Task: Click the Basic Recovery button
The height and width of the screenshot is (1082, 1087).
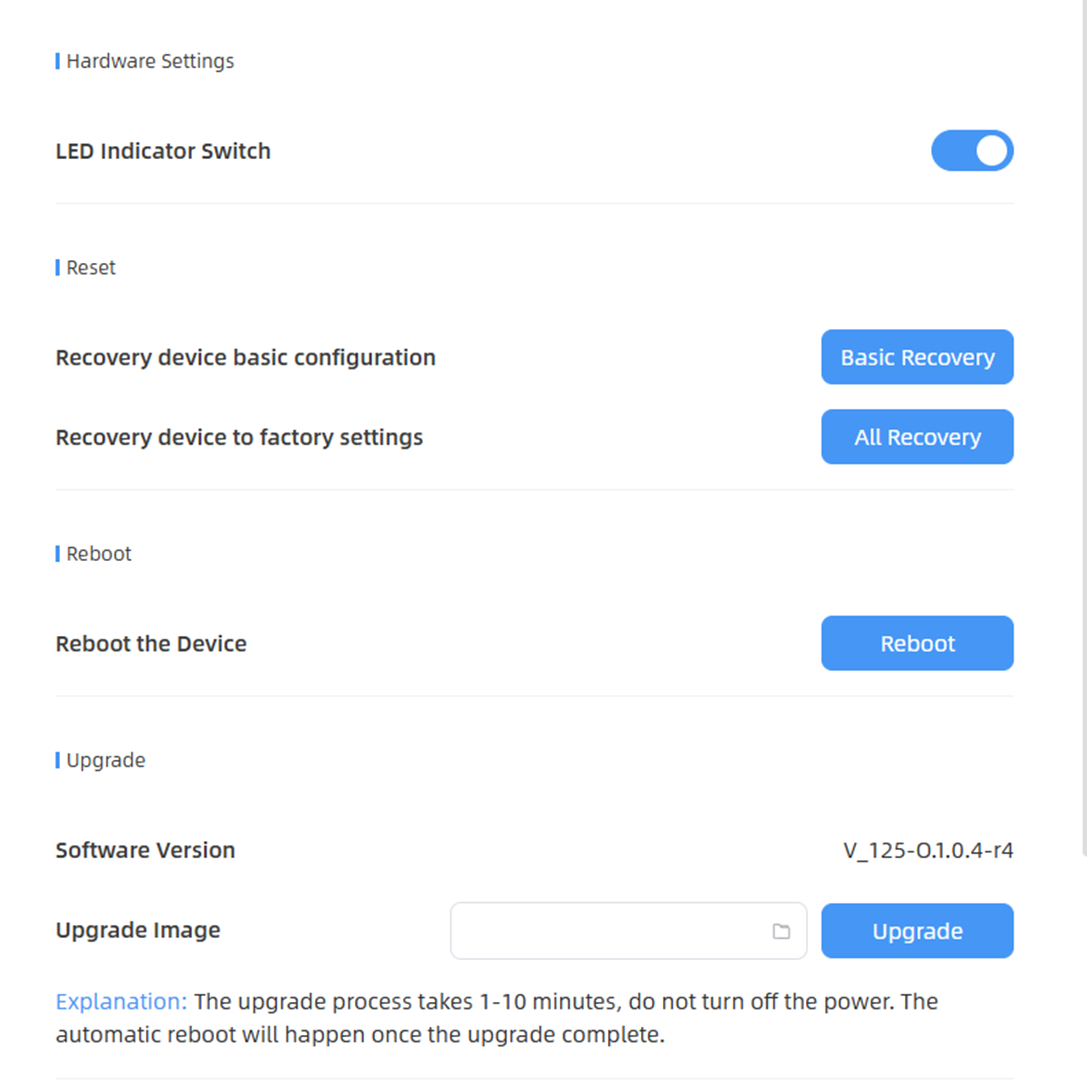Action: (917, 357)
